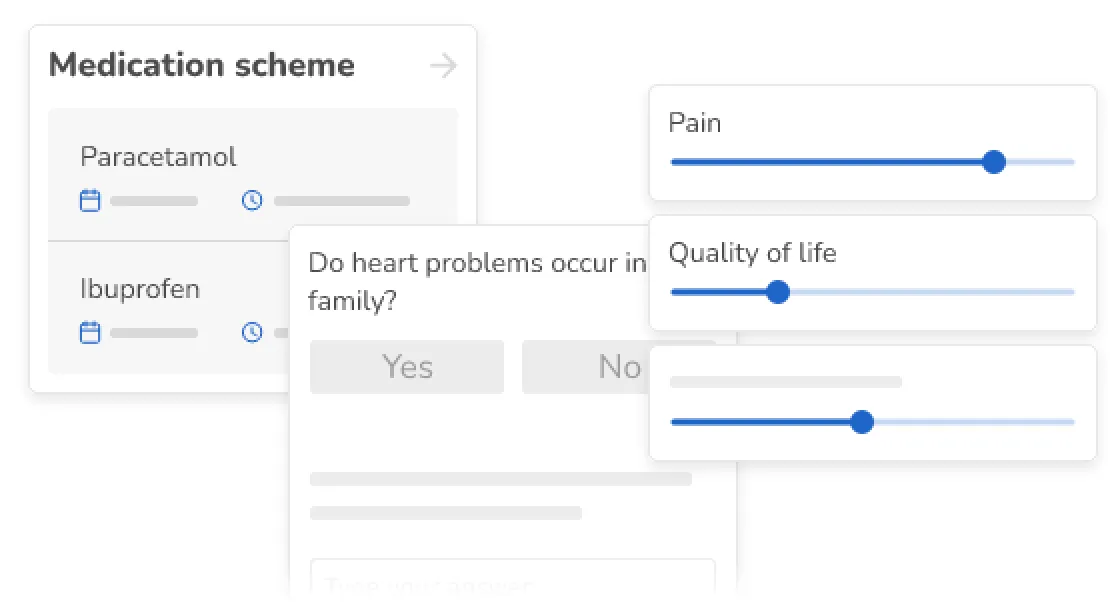
Task: Click Ibuprofen calendar icon
Action: pos(90,332)
